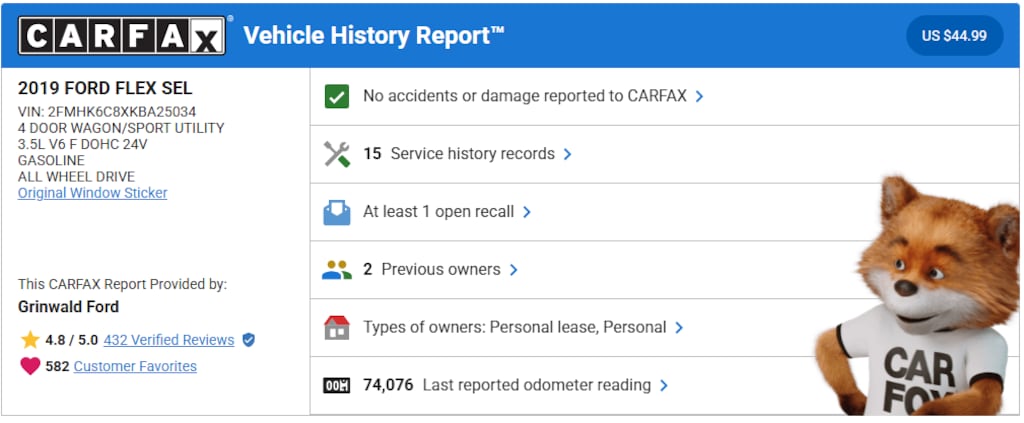Visit the Customer Favorites link
This screenshot has height=423, width=1024.
click(x=135, y=366)
